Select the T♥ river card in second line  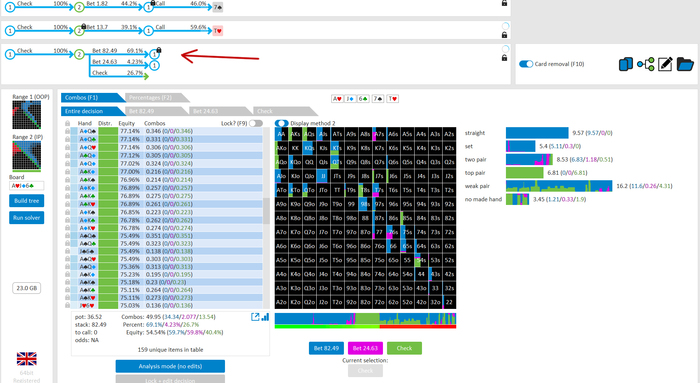pyautogui.click(x=217, y=30)
